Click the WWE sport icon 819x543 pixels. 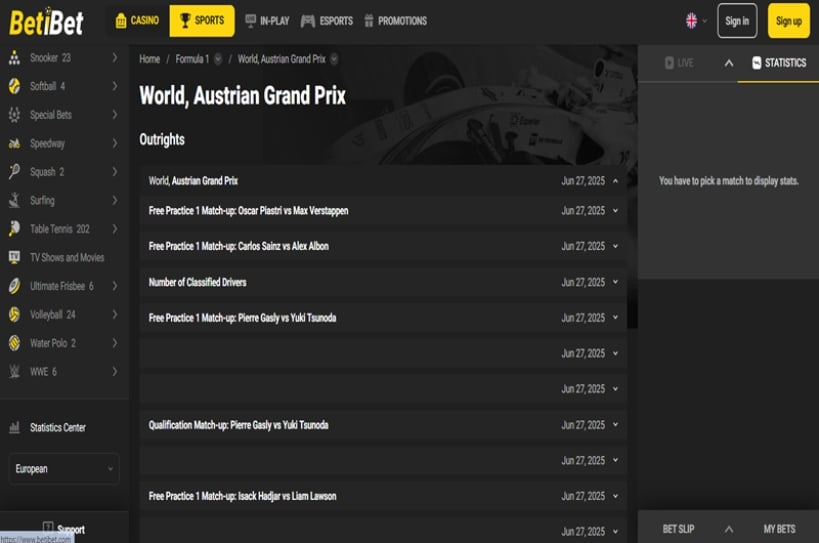tap(15, 371)
